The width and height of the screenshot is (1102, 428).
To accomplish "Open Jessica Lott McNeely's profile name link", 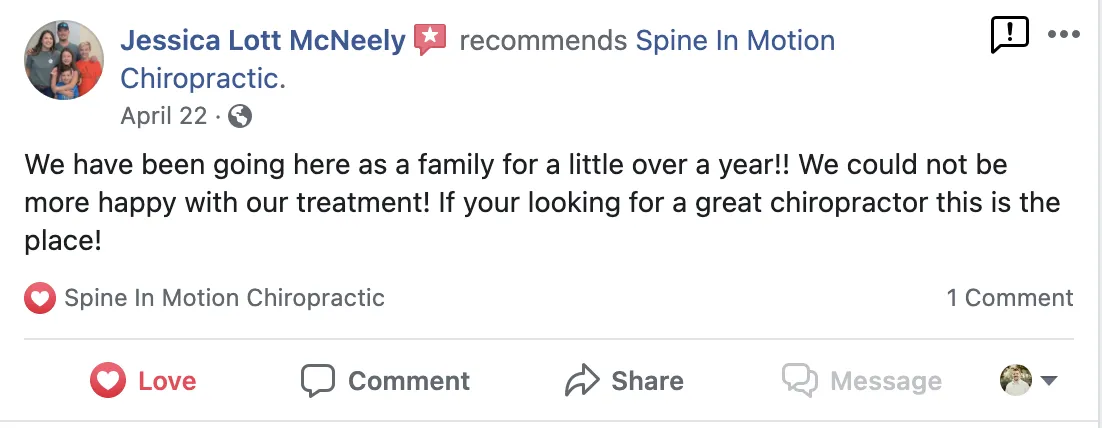I will pyautogui.click(x=262, y=41).
